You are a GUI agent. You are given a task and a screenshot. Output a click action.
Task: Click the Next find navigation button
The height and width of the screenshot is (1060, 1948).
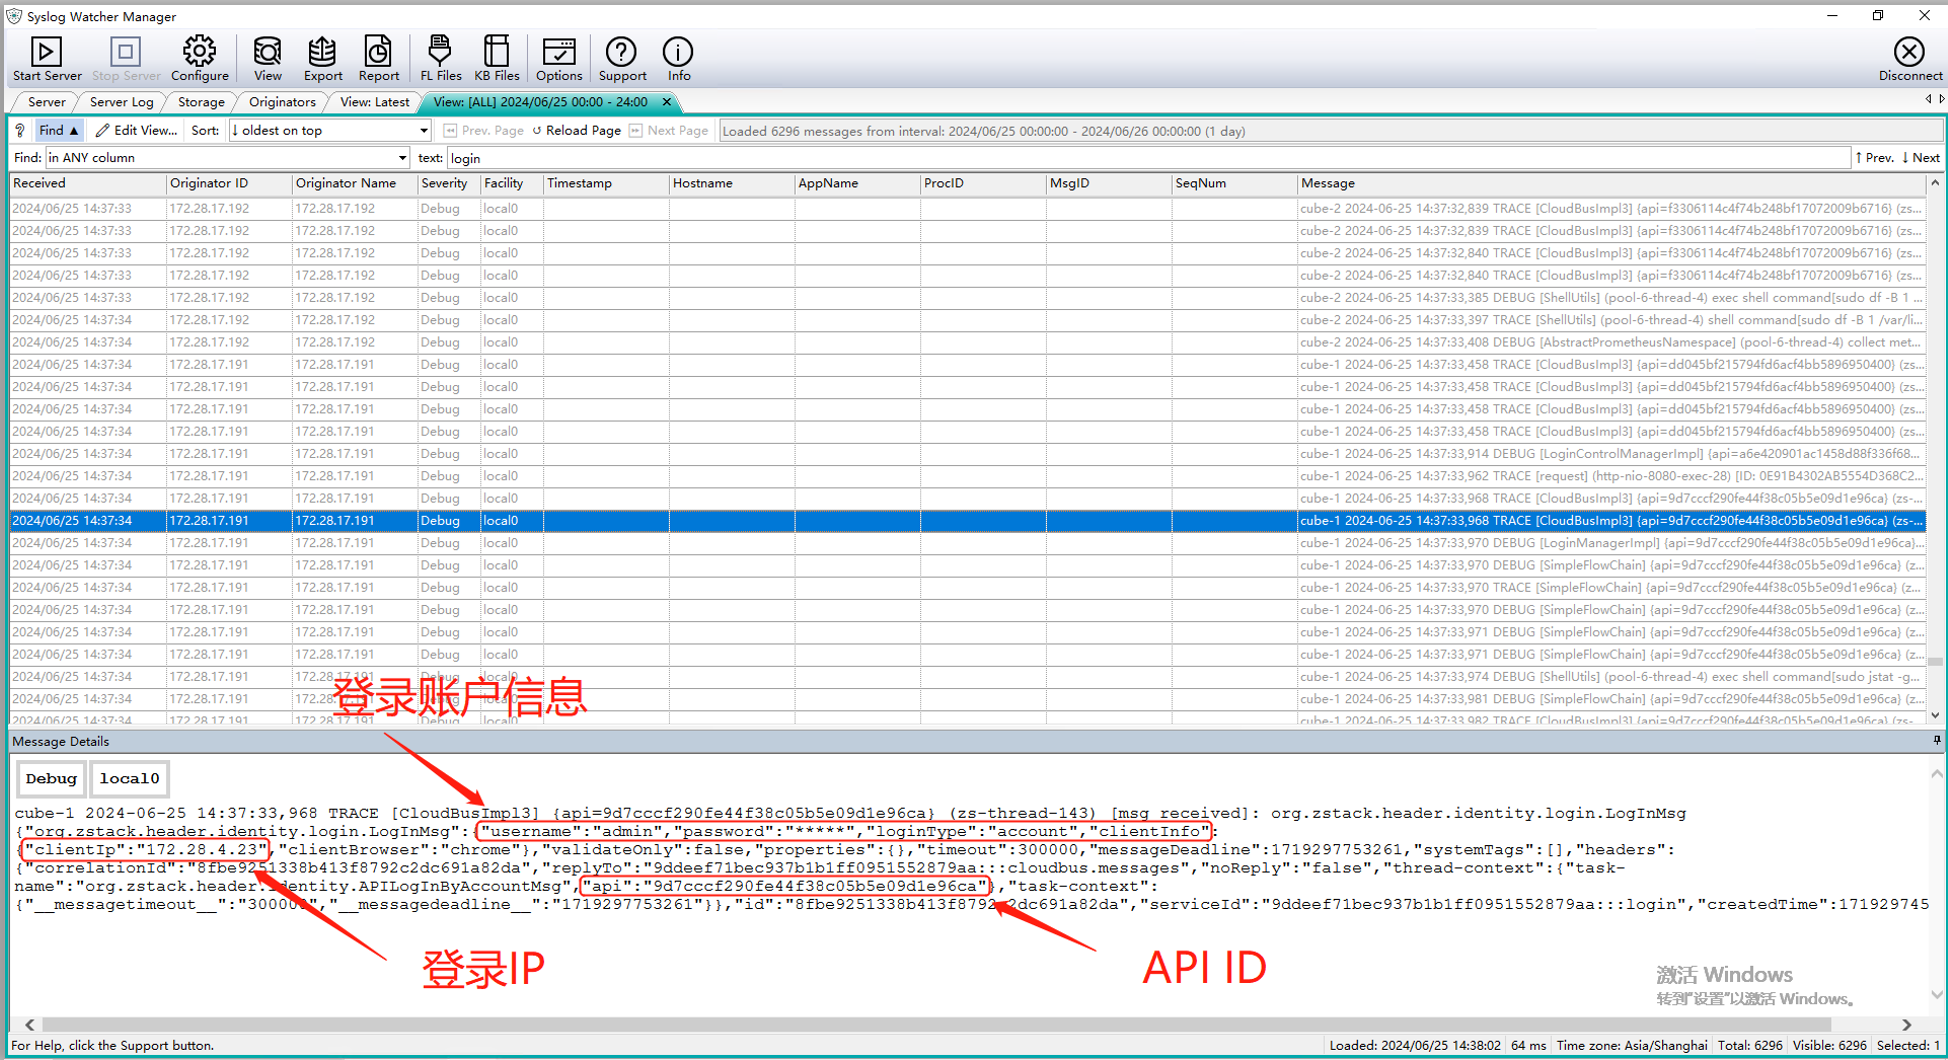1923,157
